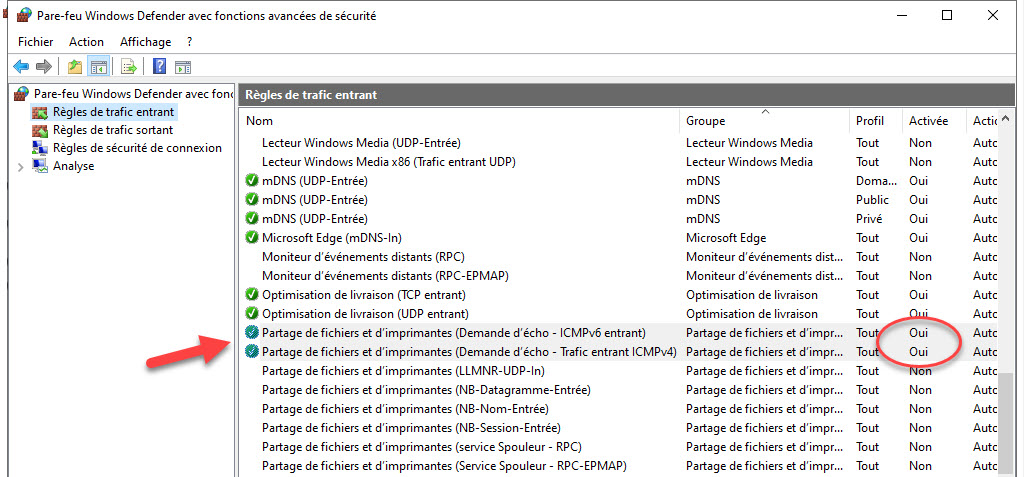Click the Règles de sécurité de connexion icon
1024x477 pixels.
coord(40,148)
